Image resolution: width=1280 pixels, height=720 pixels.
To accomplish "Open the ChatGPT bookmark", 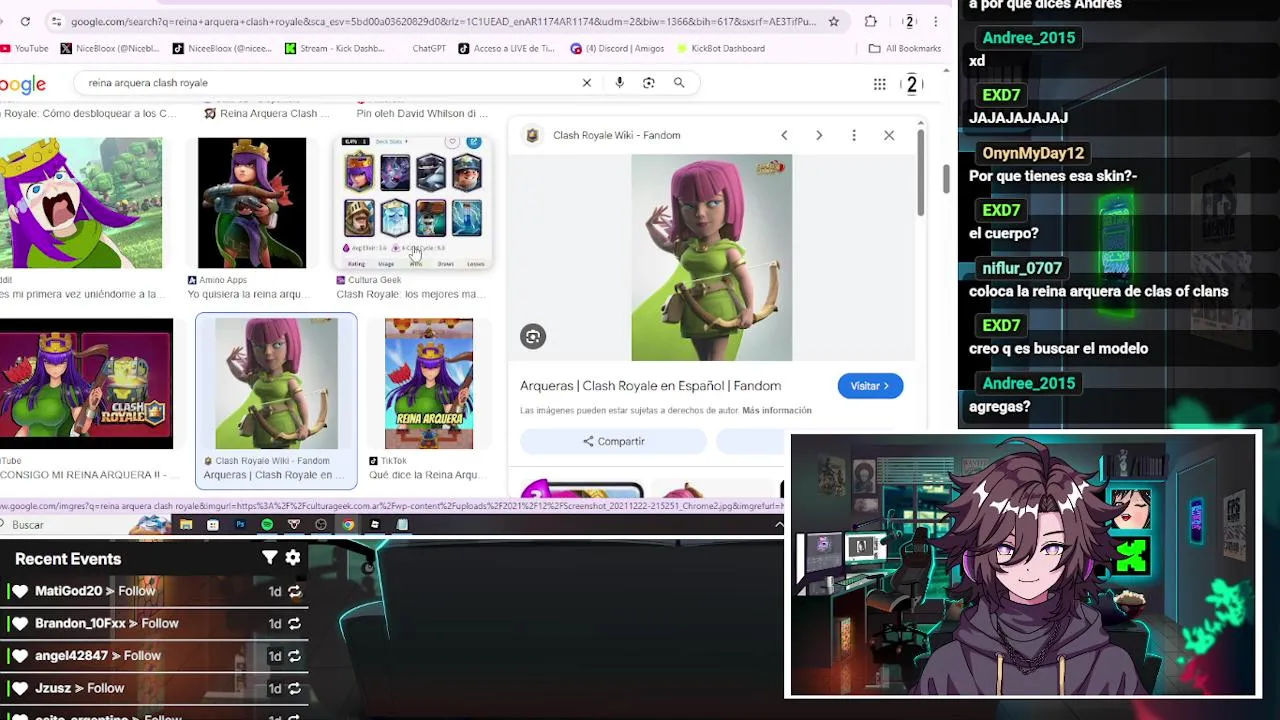I will click(429, 48).
